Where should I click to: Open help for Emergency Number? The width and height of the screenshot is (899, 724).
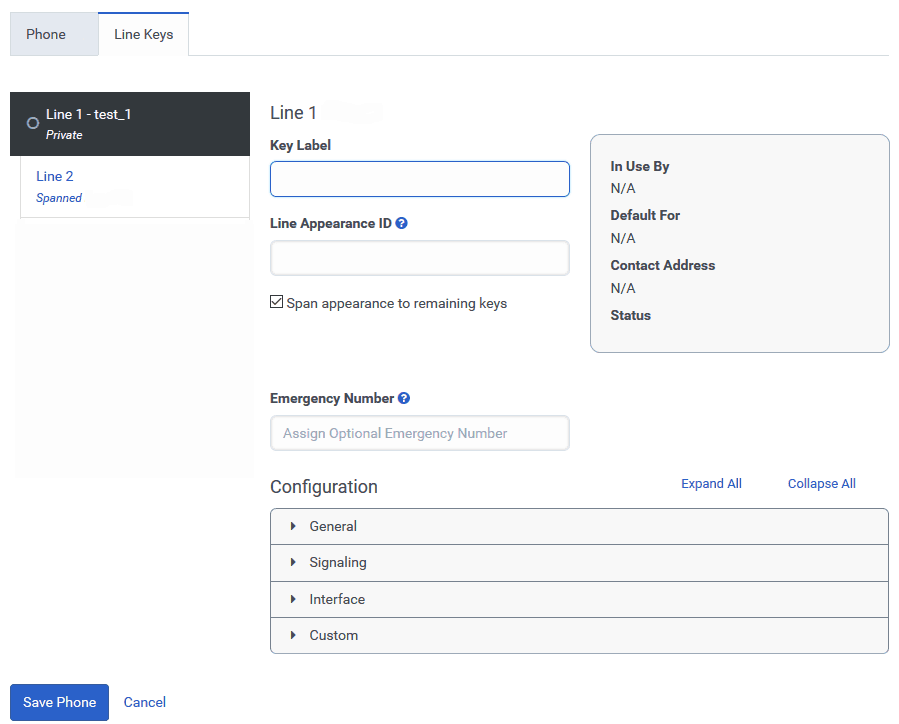tap(404, 398)
